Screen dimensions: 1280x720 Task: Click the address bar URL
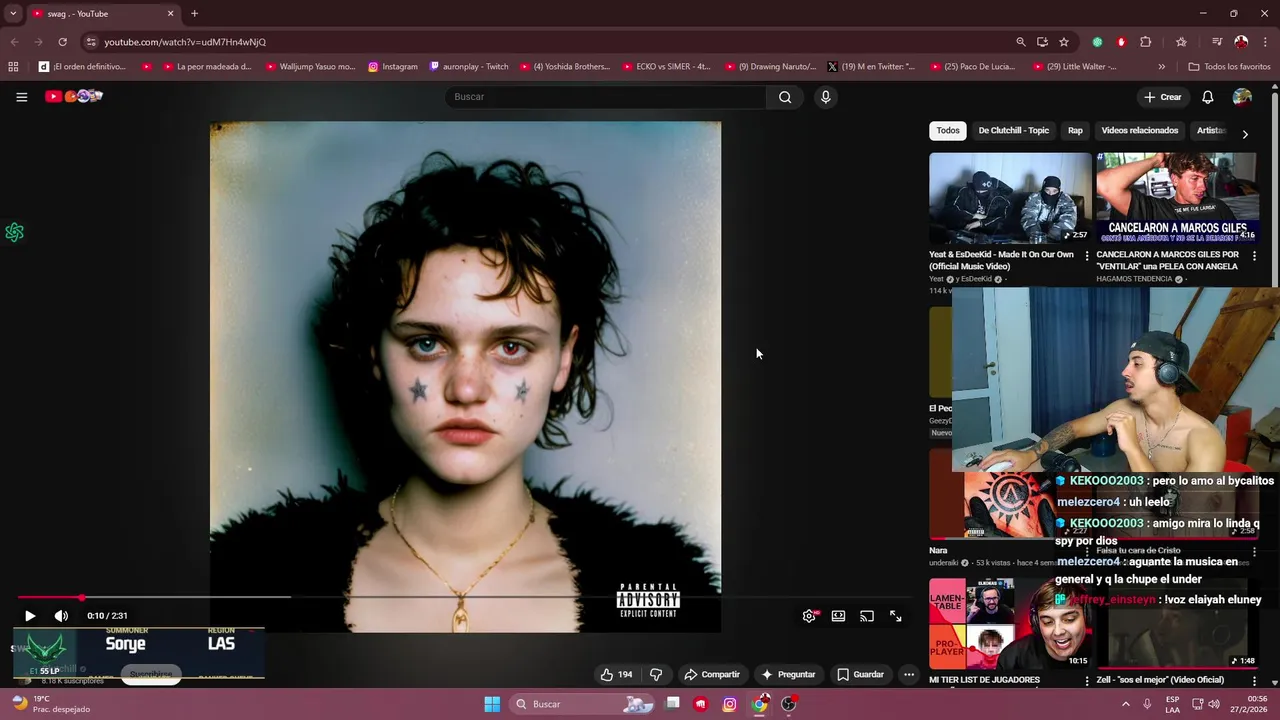(x=185, y=42)
